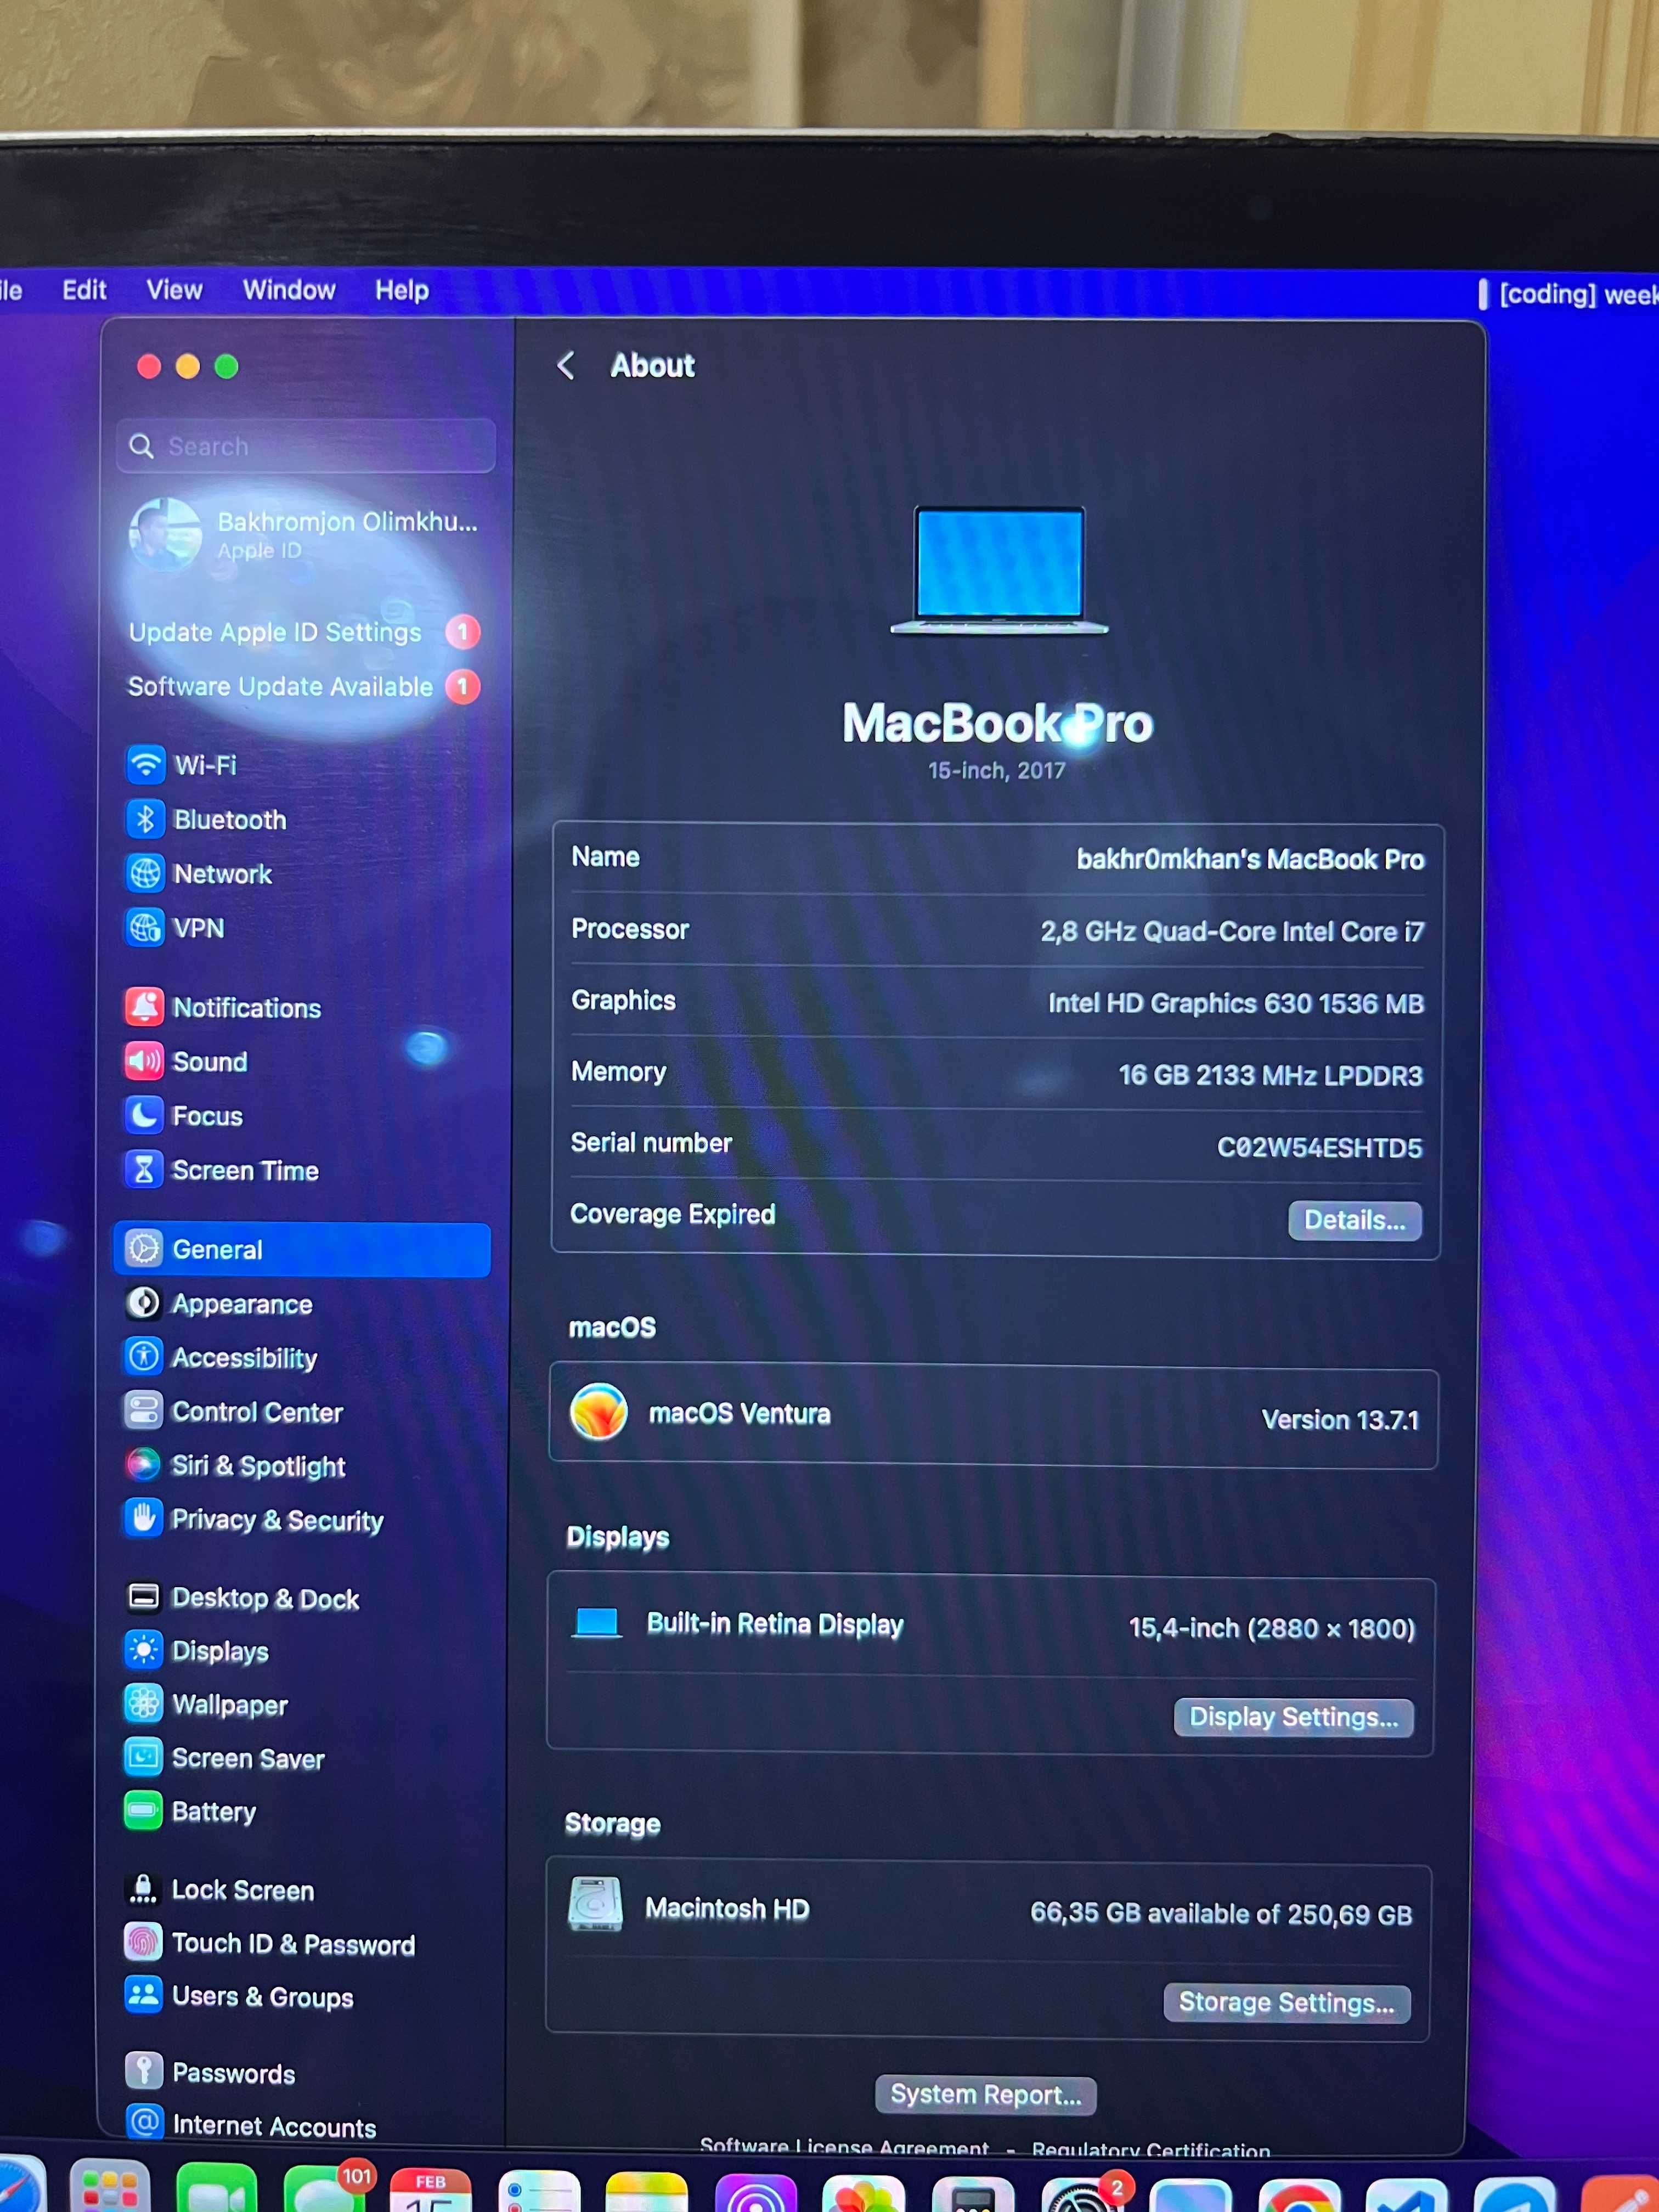Image resolution: width=1659 pixels, height=2212 pixels.
Task: Open the Wi-Fi settings icon
Action: 146,765
